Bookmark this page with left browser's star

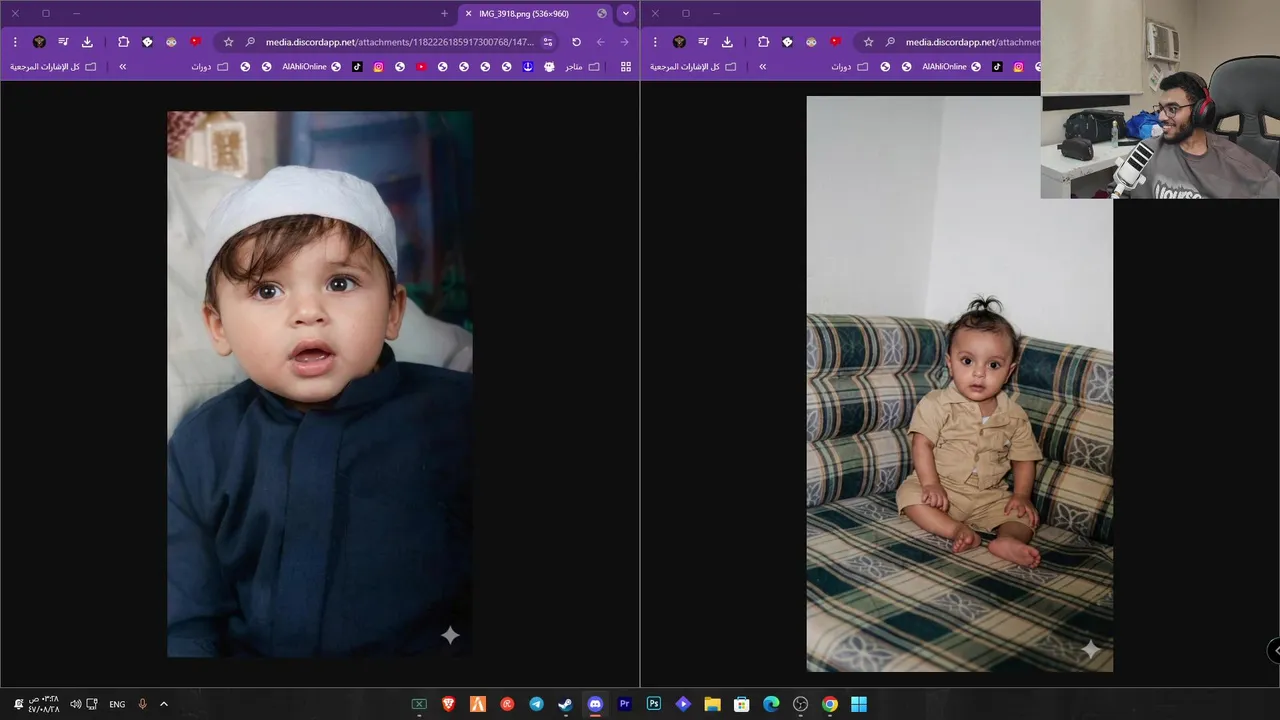228,42
